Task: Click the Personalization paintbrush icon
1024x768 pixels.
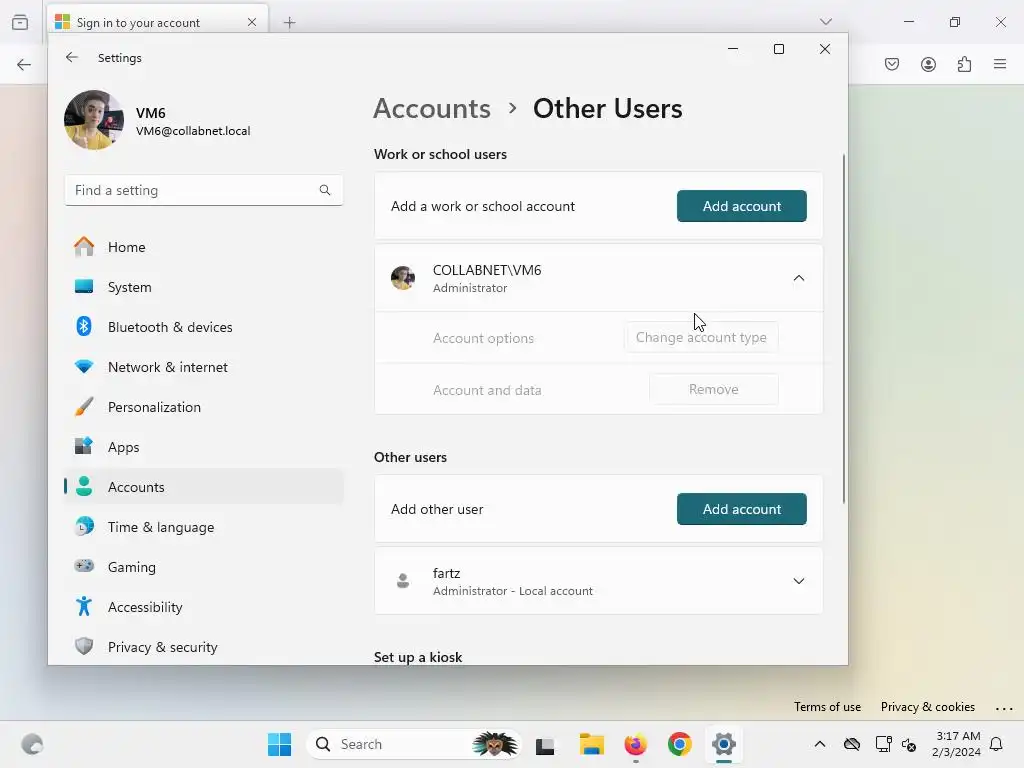Action: 84,406
